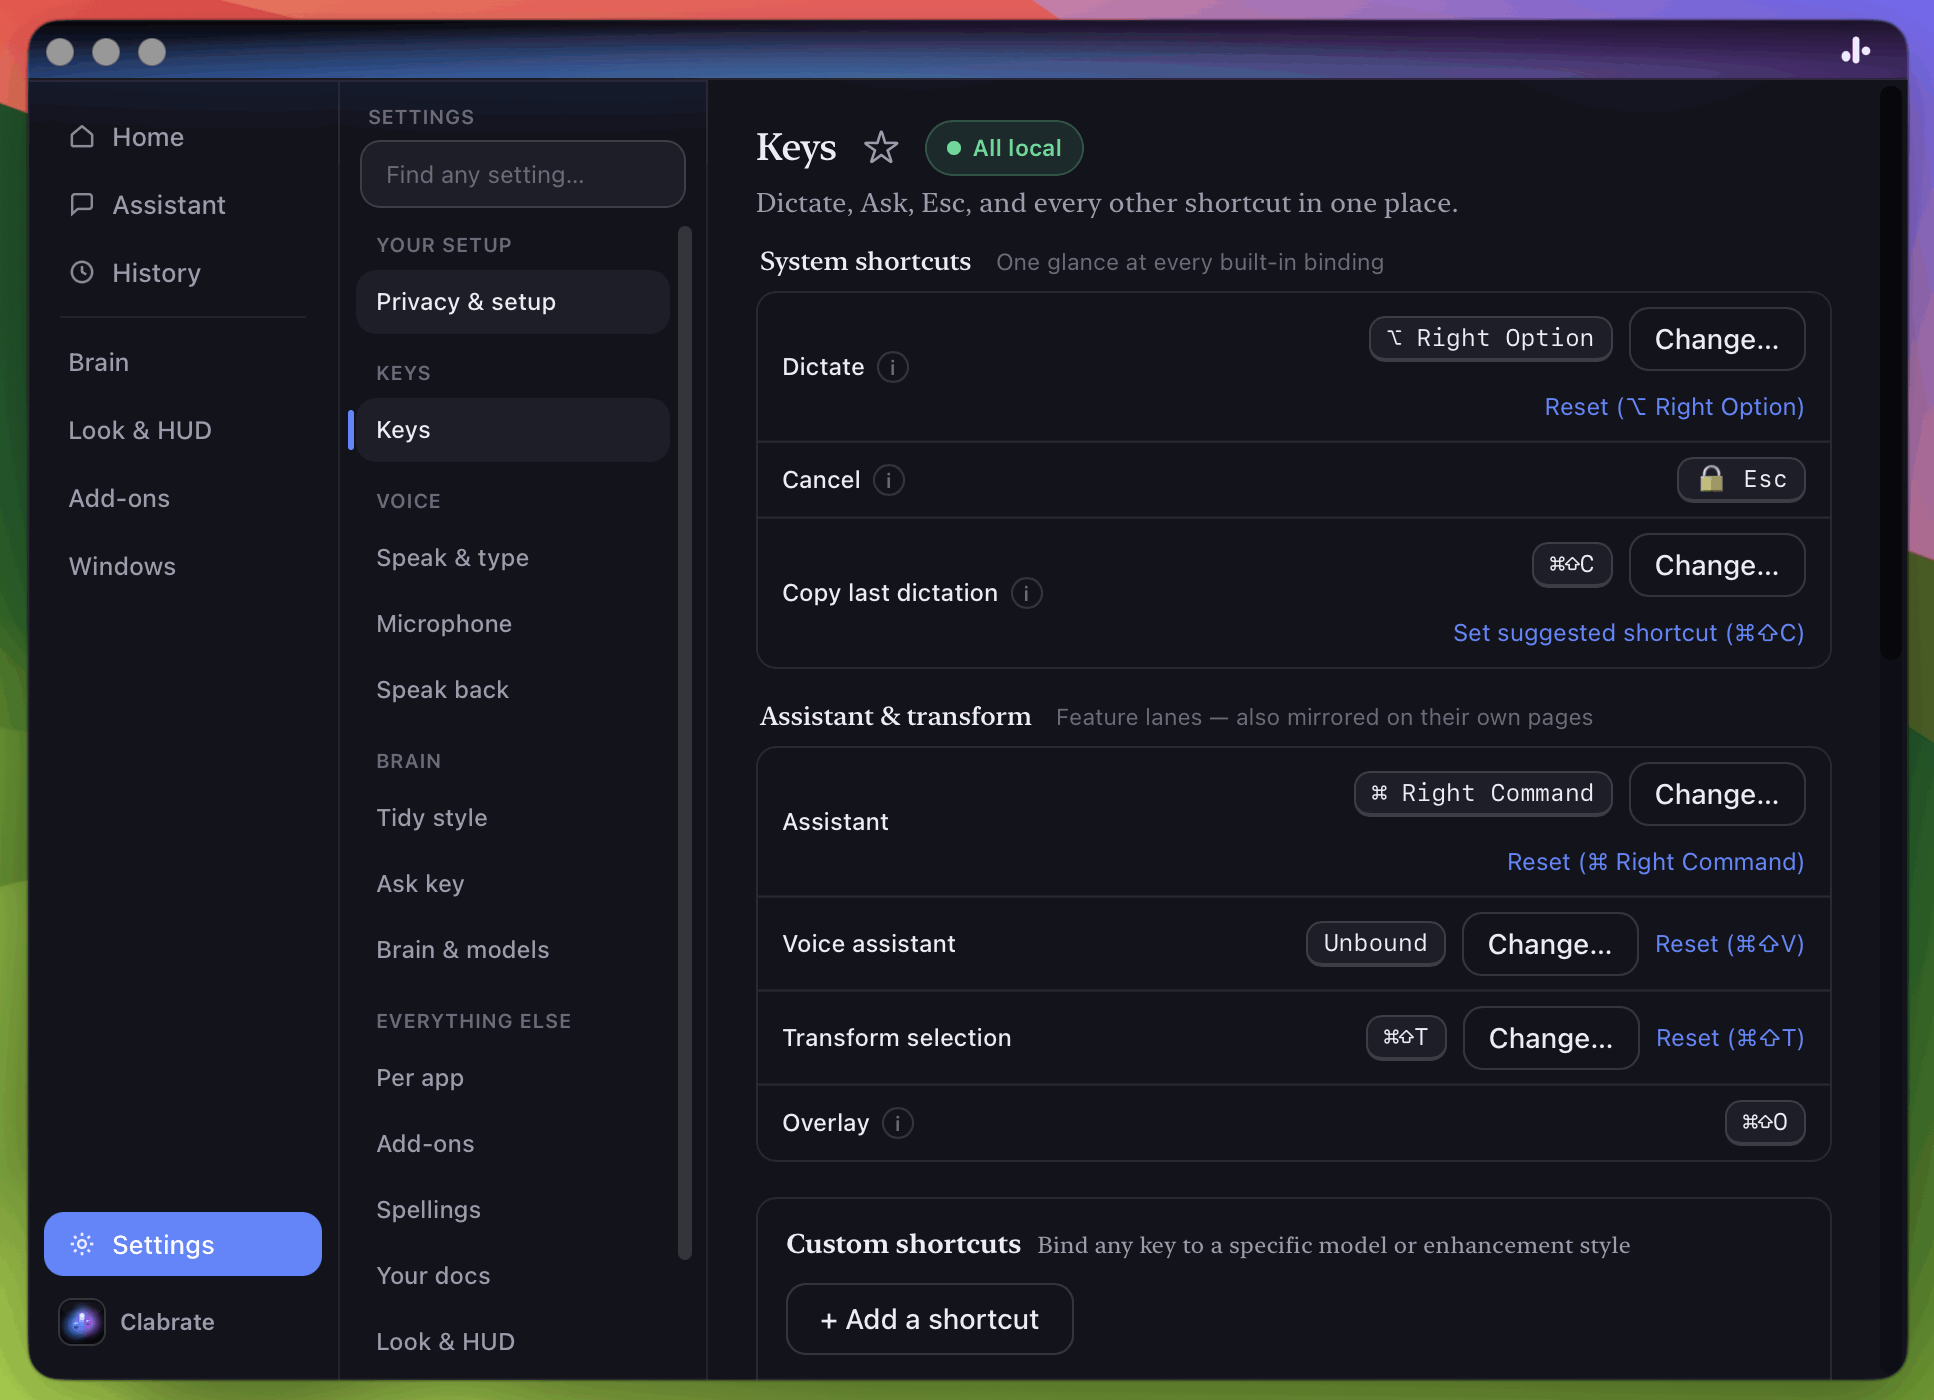Click Add a shortcut button
This screenshot has height=1400, width=1934.
click(930, 1319)
